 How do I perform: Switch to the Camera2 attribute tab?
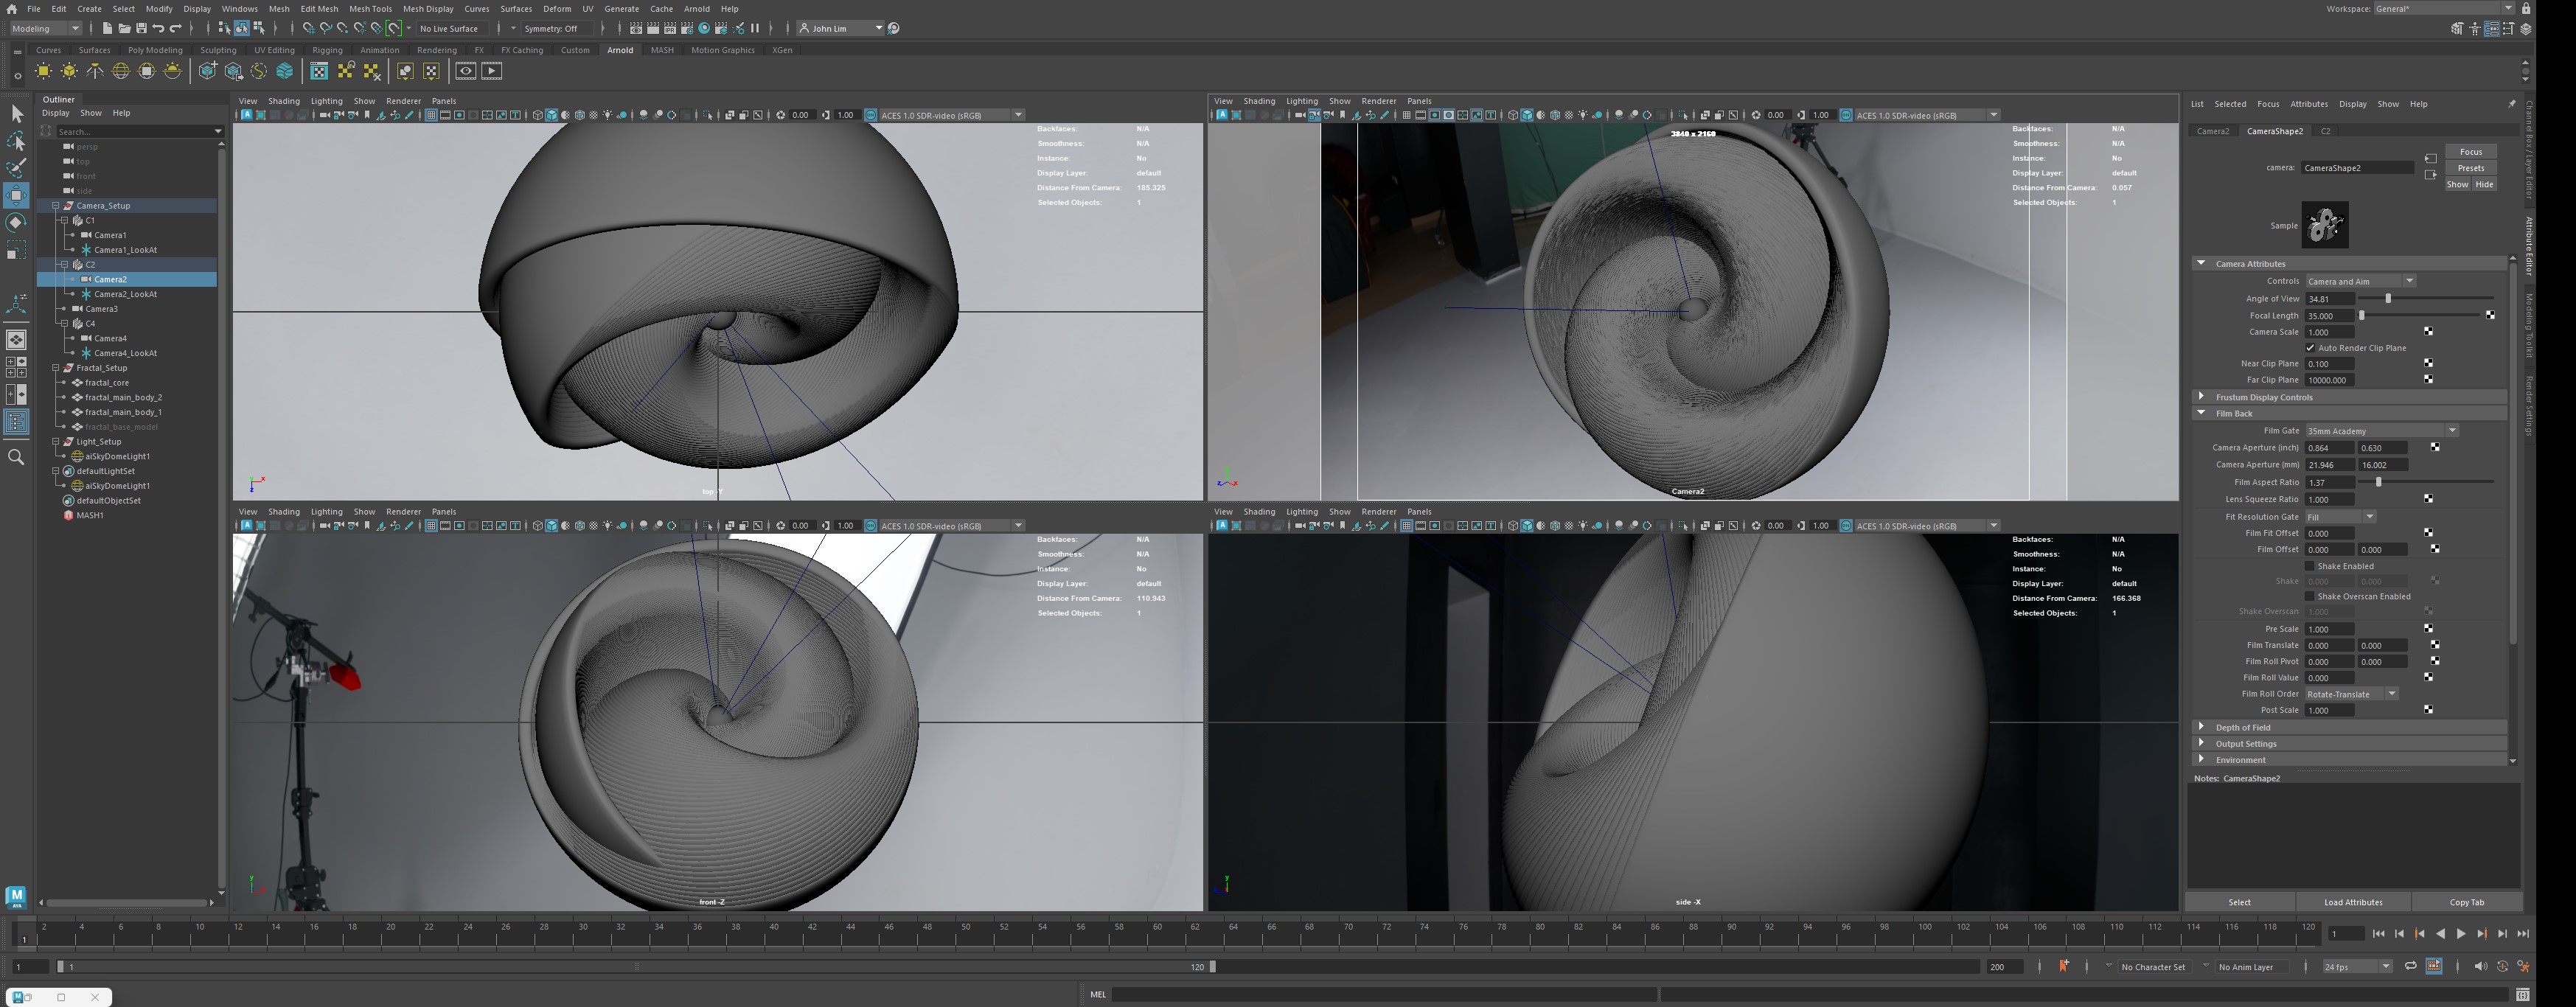(2212, 131)
